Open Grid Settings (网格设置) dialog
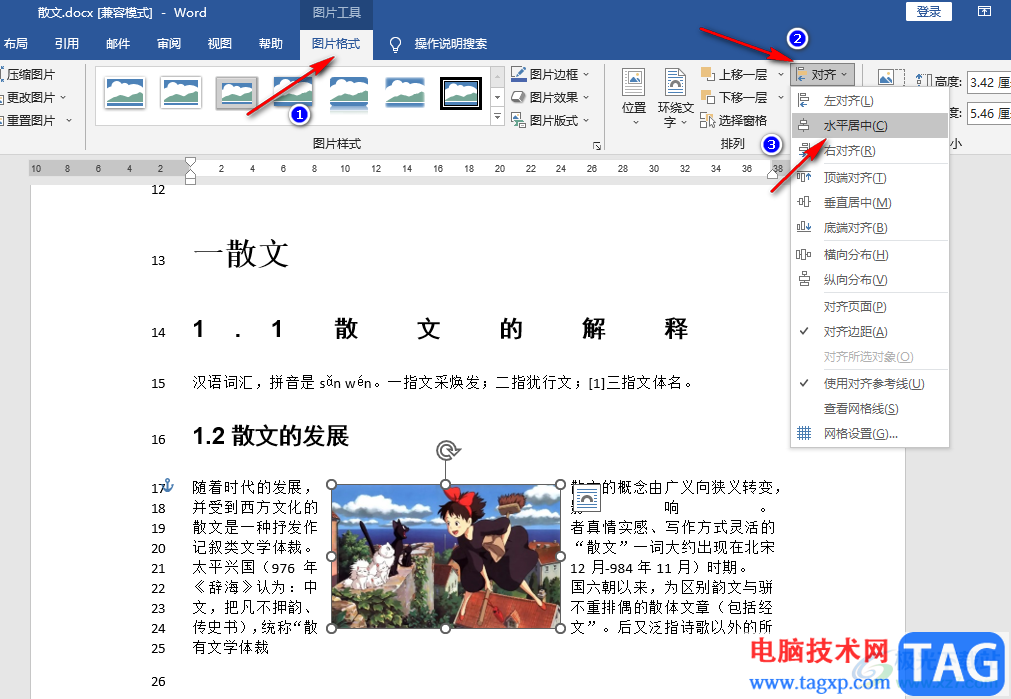 click(x=860, y=434)
